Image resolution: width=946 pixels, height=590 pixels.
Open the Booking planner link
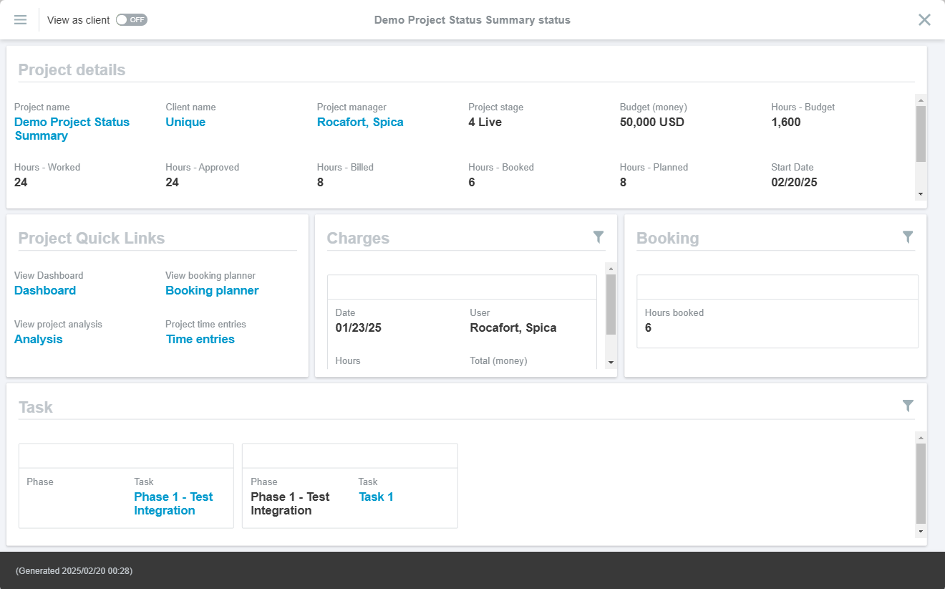pos(212,291)
